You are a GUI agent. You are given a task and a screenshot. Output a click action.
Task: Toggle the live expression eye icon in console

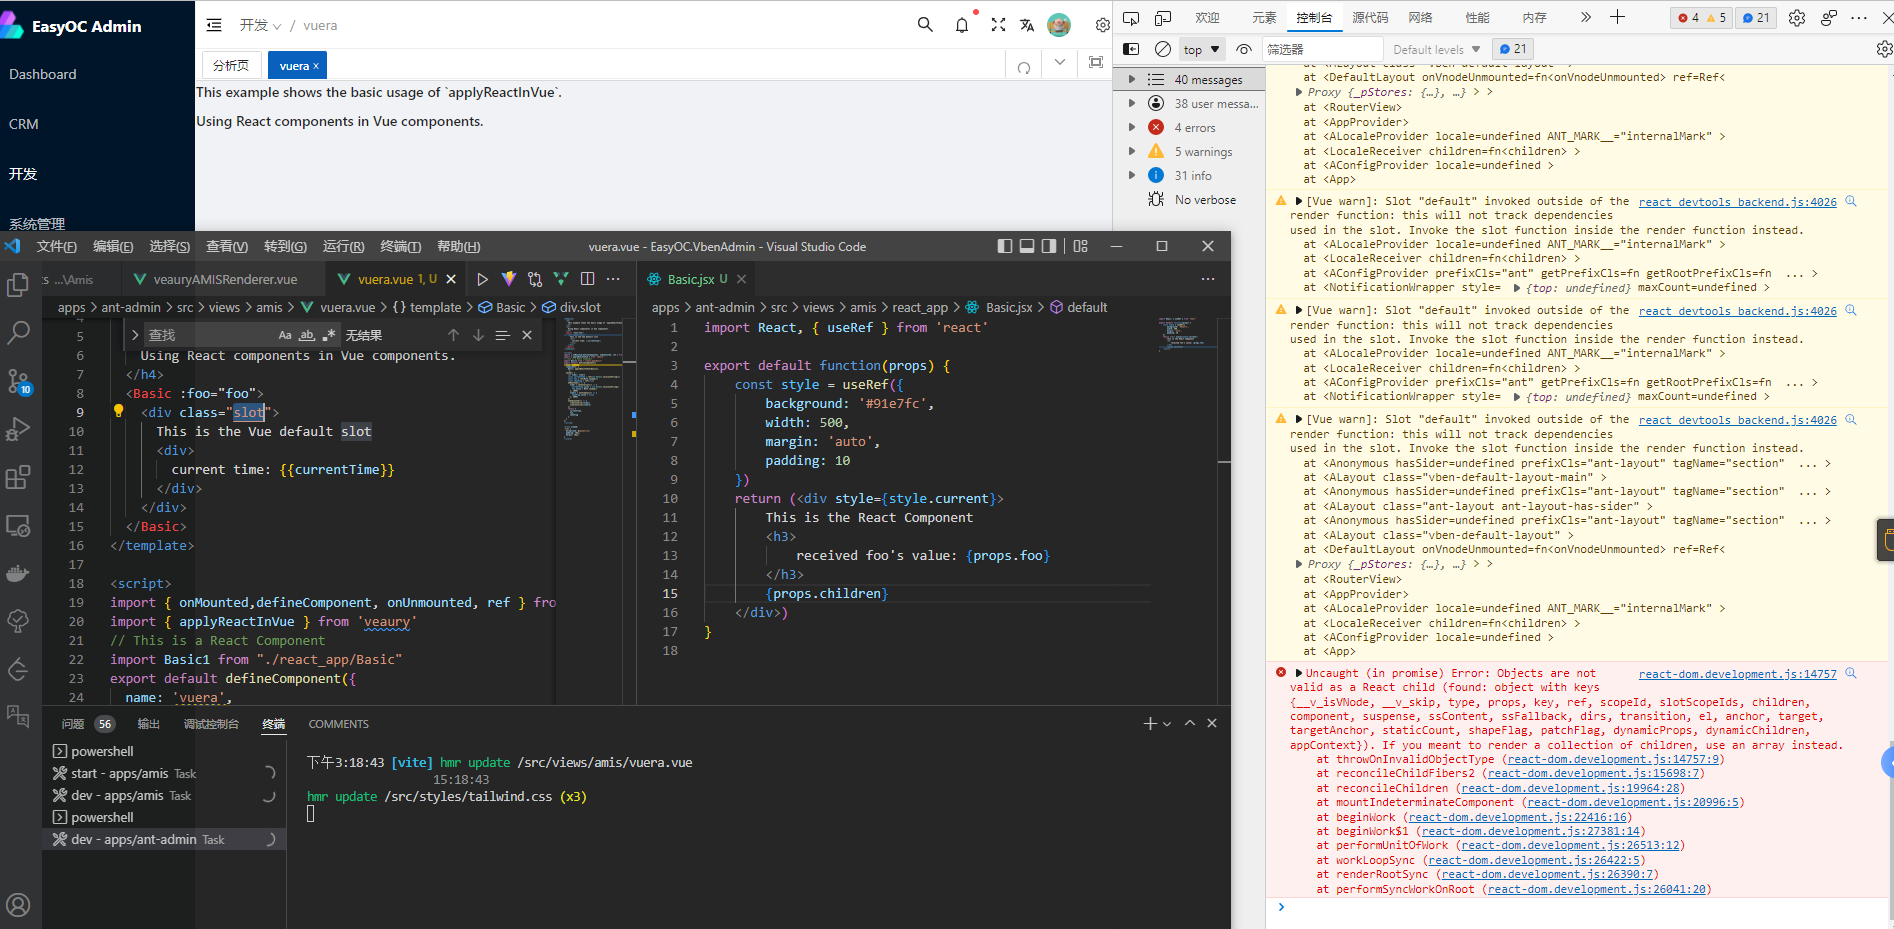point(1243,48)
